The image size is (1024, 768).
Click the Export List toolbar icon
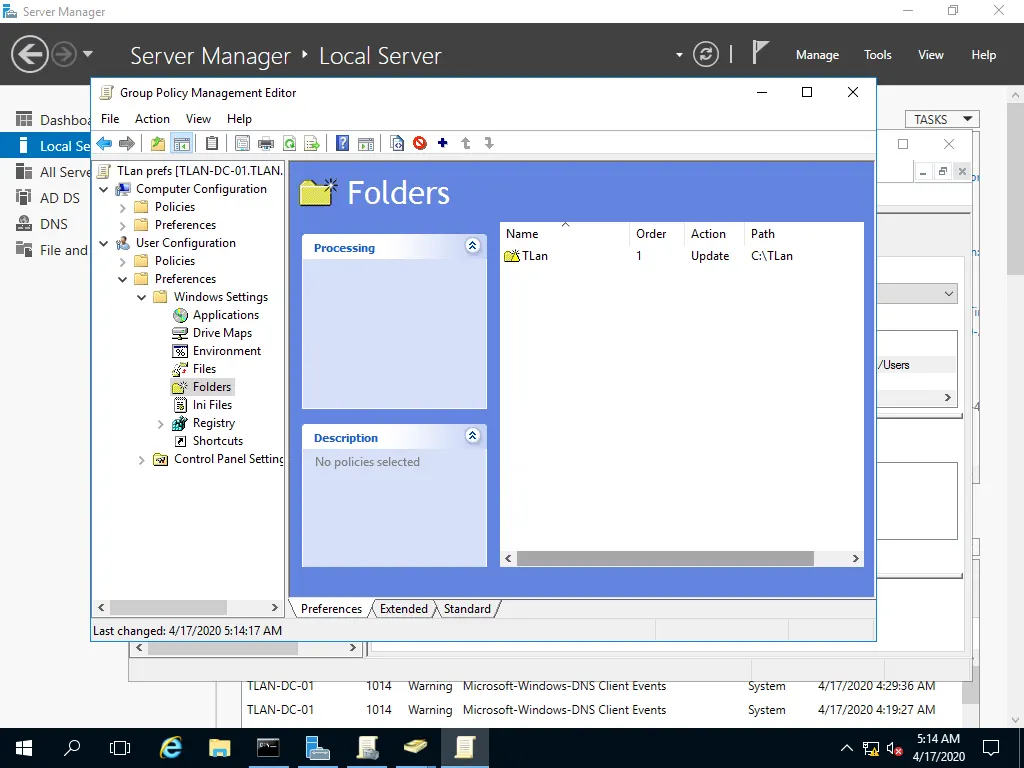[312, 143]
